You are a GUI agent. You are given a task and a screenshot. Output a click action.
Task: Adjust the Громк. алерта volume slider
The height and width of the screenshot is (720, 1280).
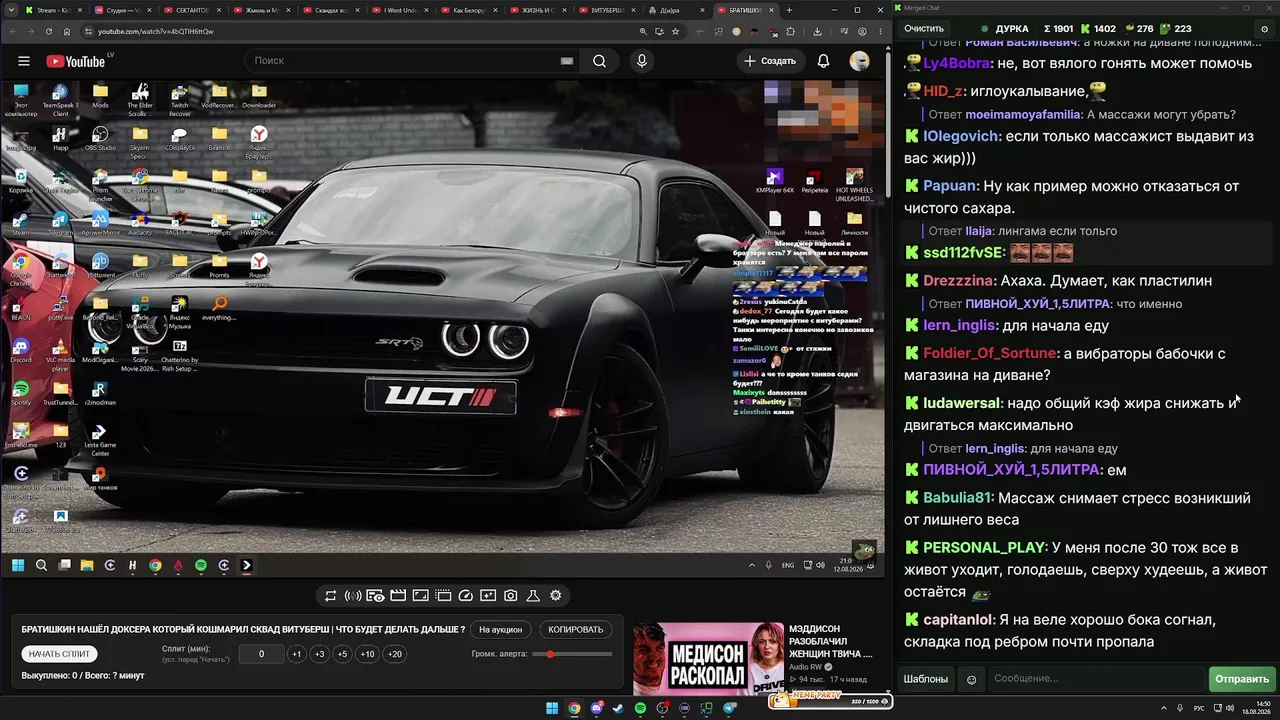click(572, 654)
